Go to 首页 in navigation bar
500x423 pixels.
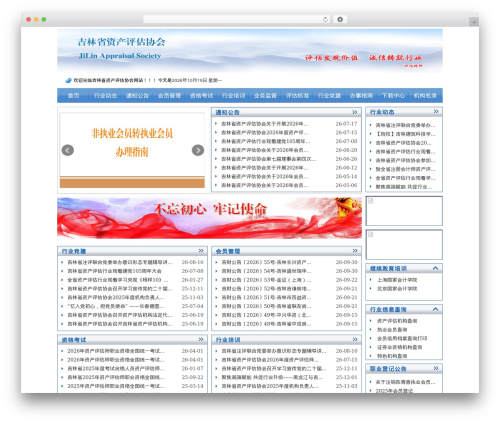point(73,96)
